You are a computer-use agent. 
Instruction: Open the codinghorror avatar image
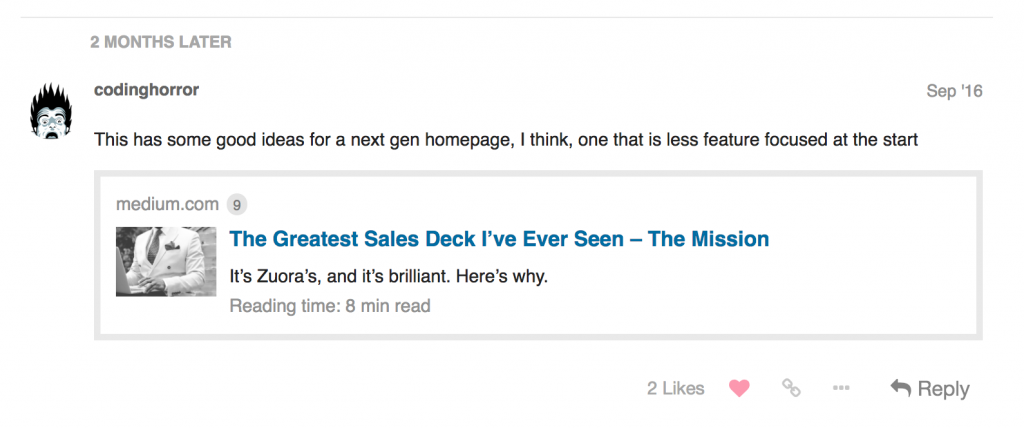(46, 111)
